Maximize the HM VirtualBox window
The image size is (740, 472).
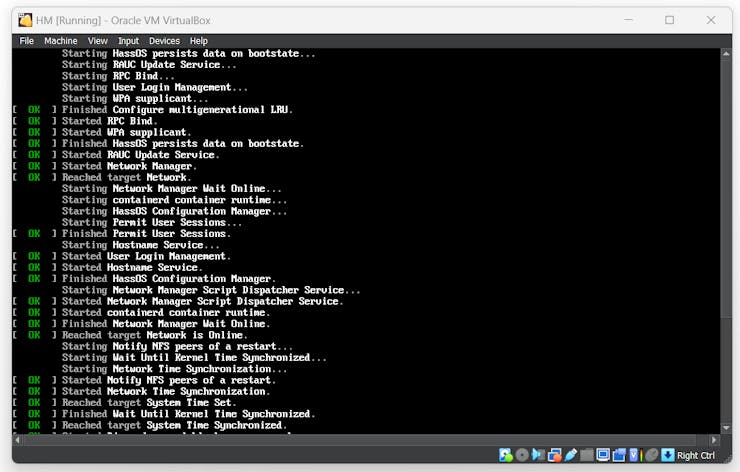(669, 20)
